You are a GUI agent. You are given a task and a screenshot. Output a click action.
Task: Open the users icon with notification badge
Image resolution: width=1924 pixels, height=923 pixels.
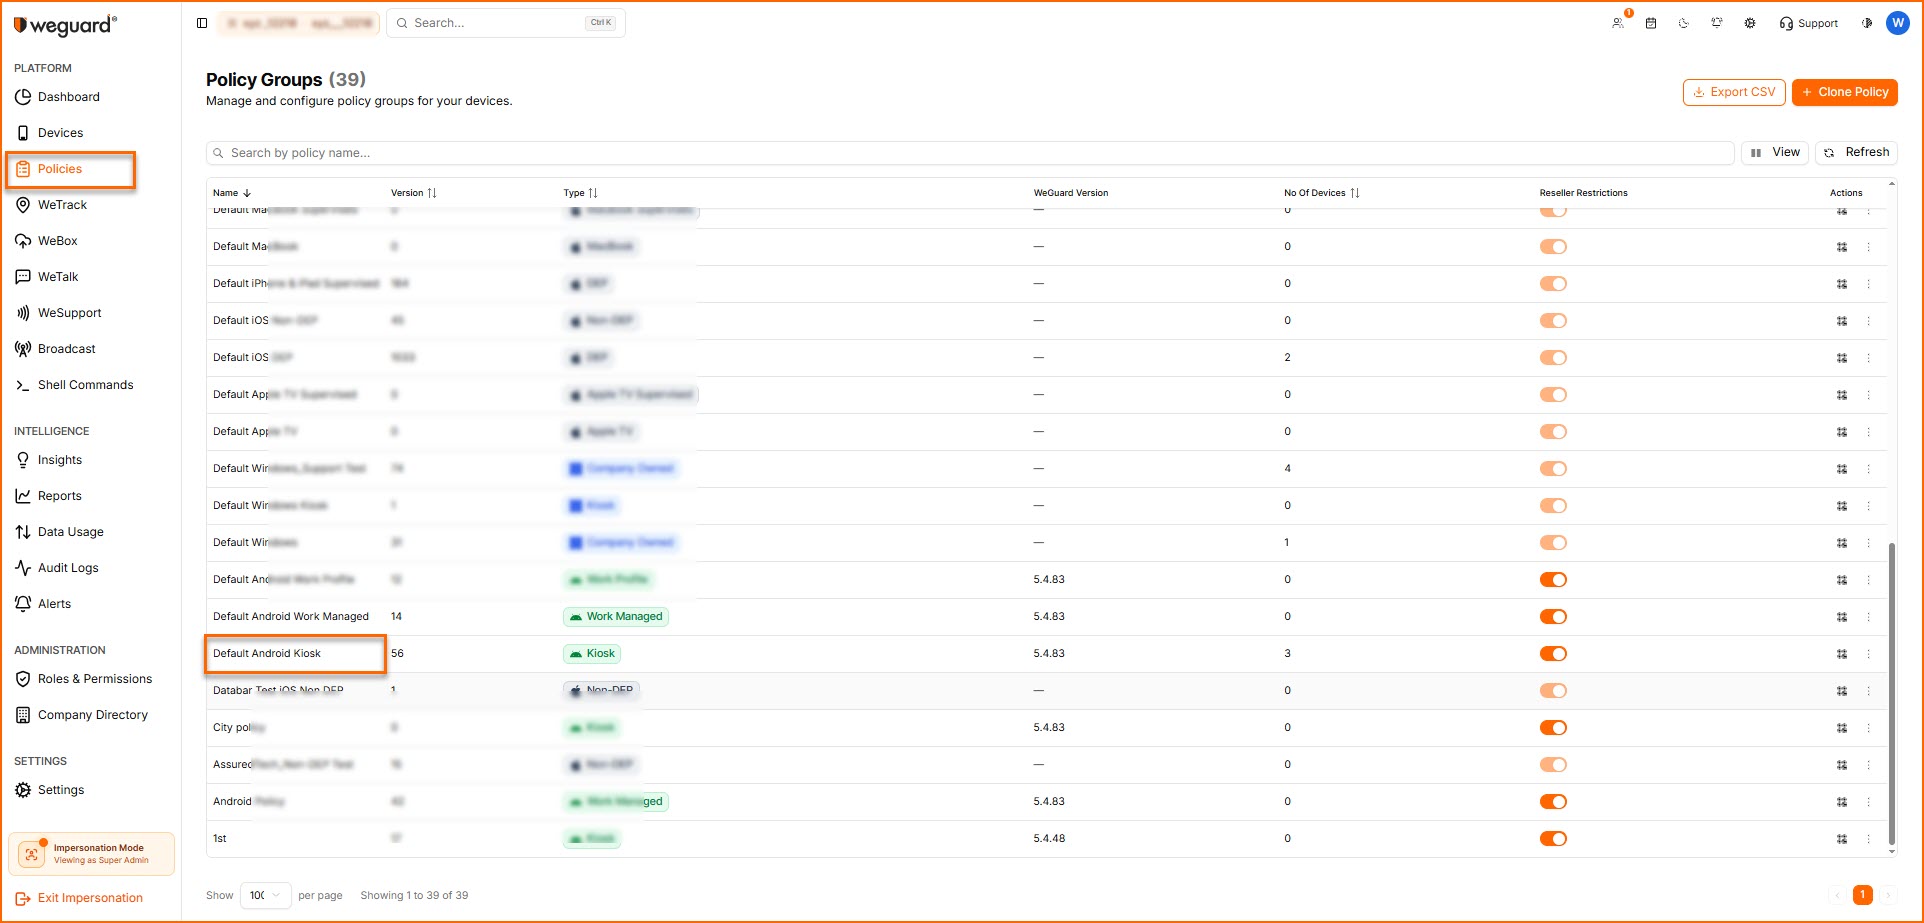click(1618, 23)
